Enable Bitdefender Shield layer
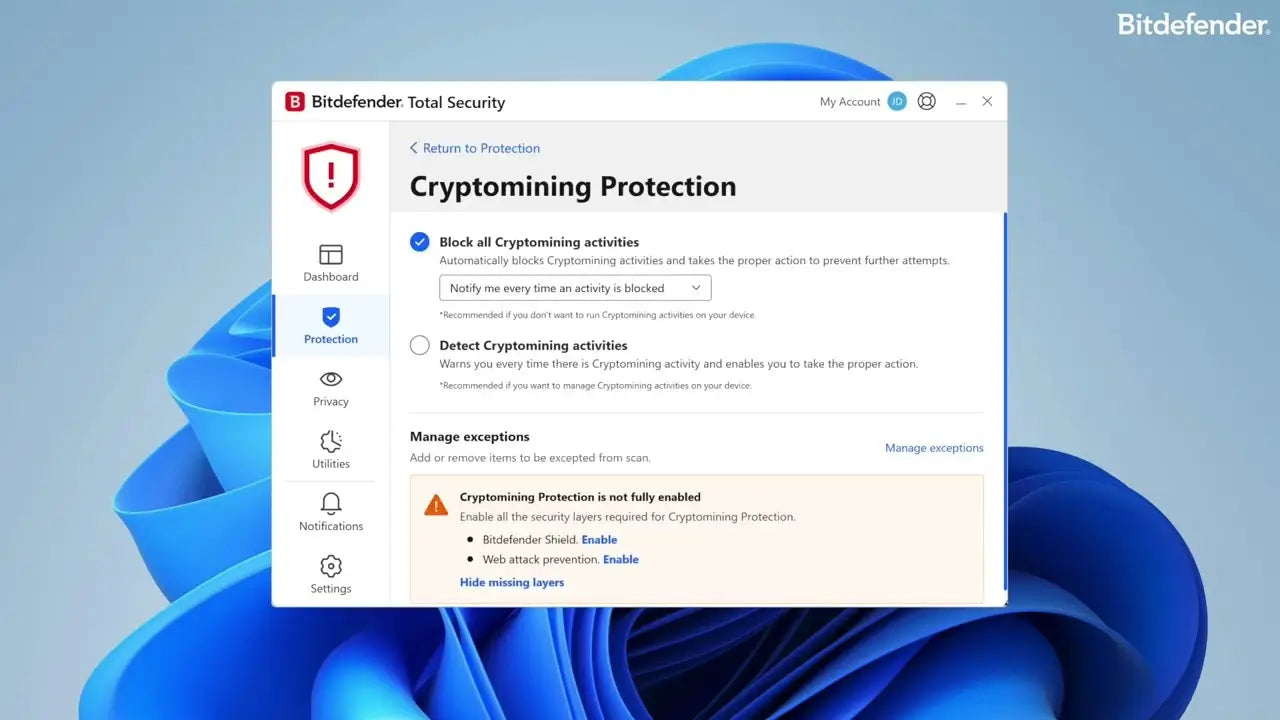The image size is (1280, 720). (x=599, y=539)
